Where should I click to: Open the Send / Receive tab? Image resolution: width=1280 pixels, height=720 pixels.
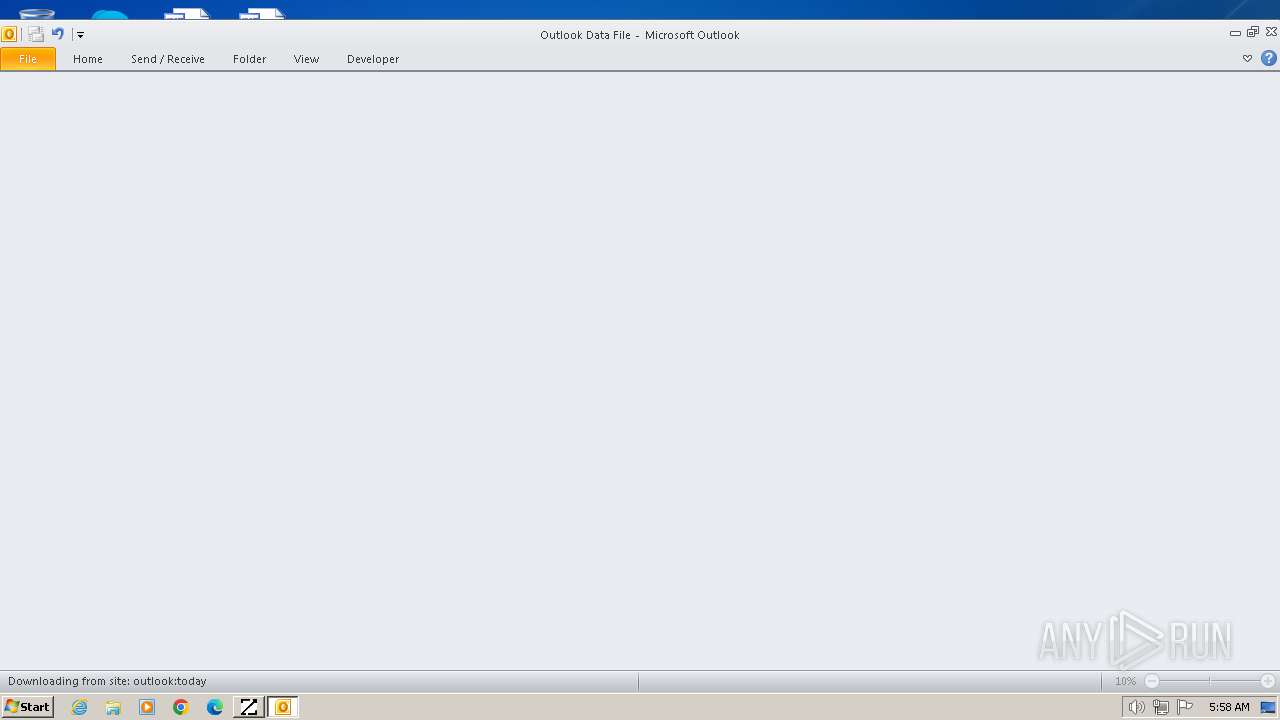click(168, 59)
